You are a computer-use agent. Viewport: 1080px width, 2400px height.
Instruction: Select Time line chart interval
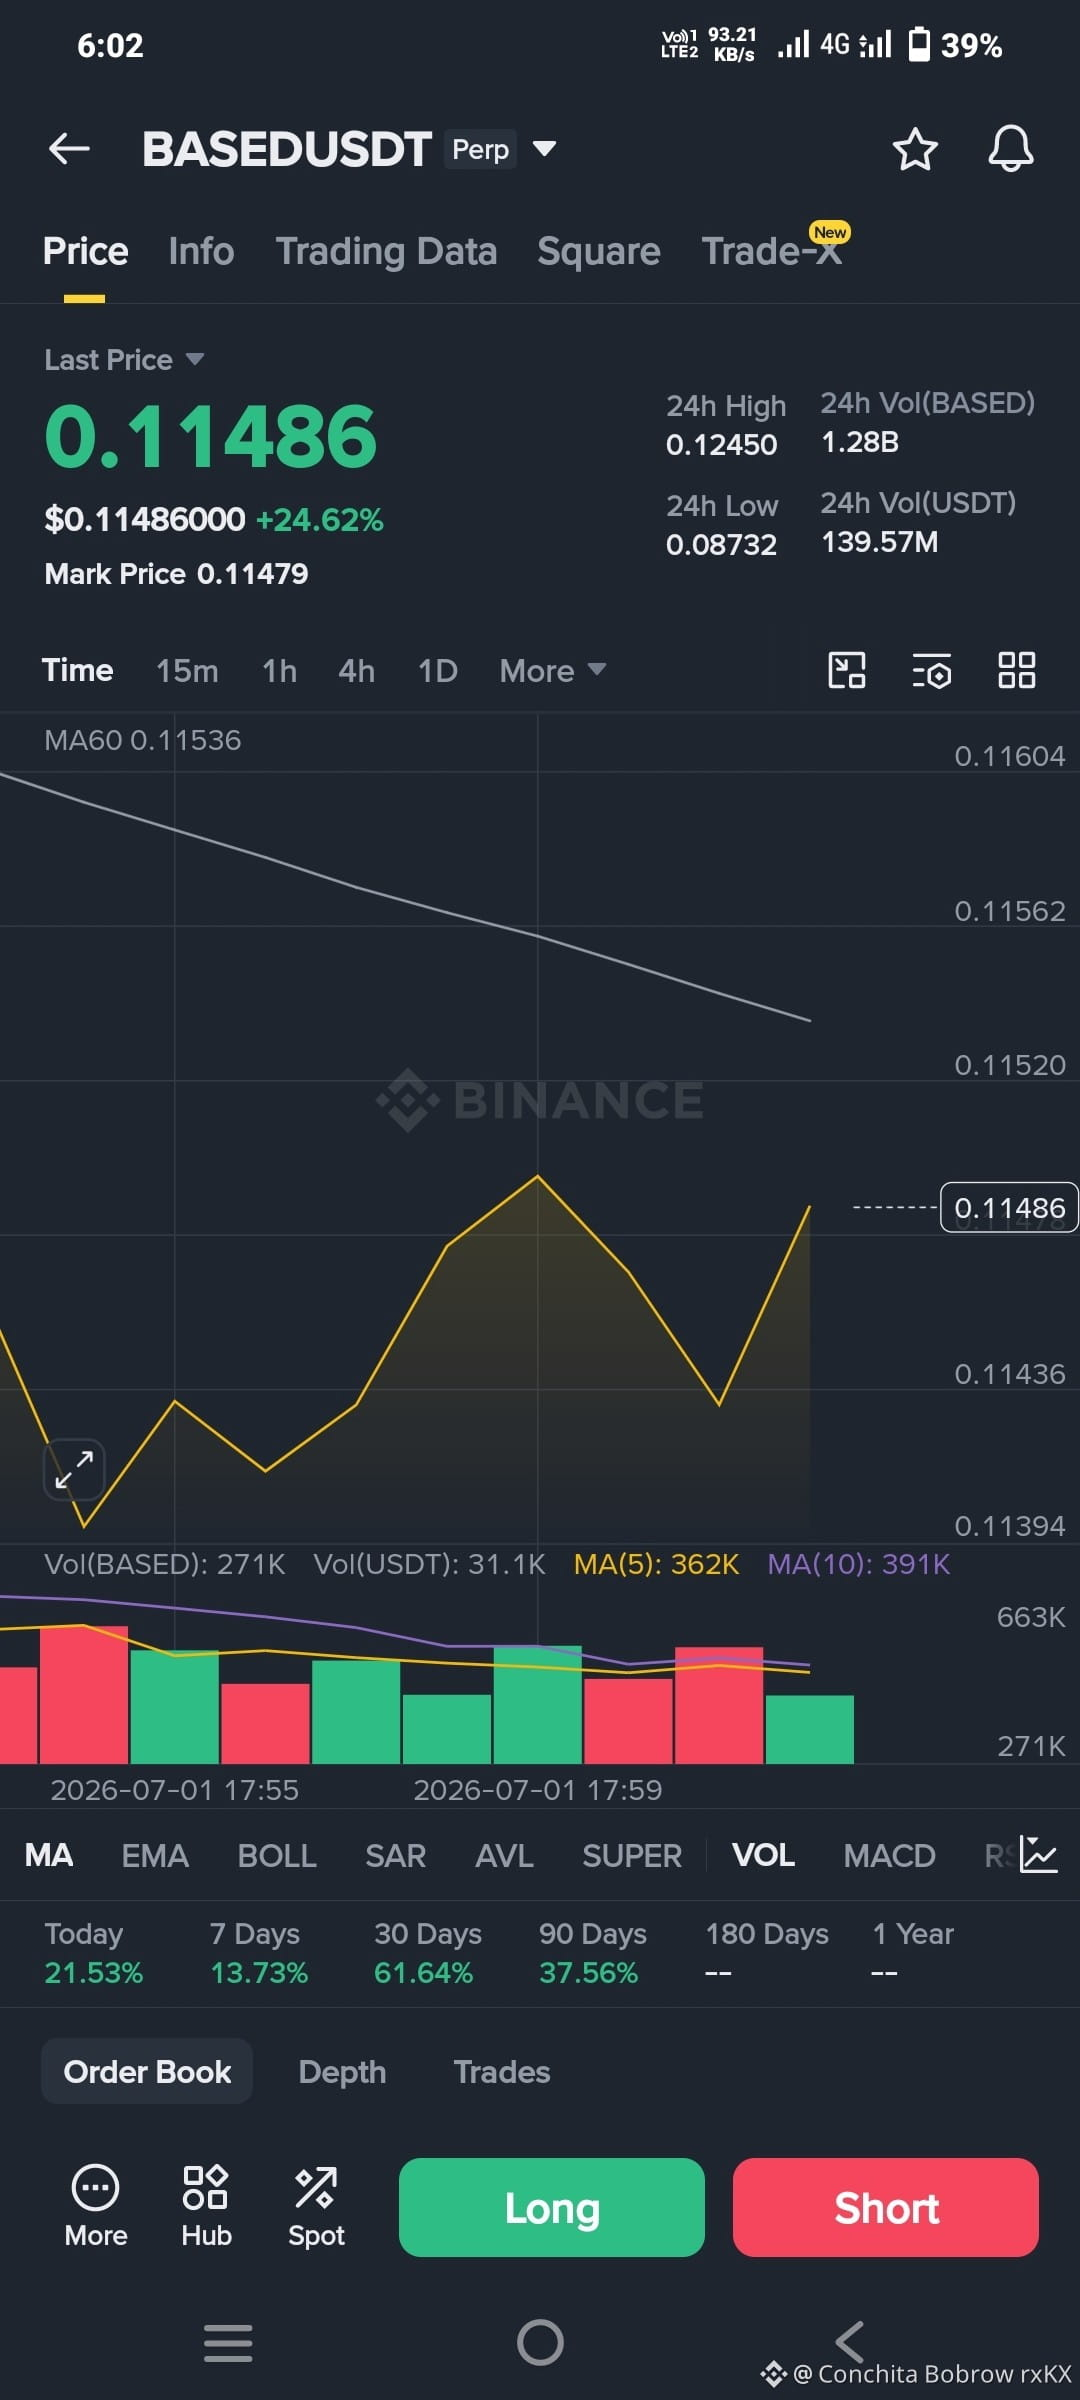(x=77, y=670)
